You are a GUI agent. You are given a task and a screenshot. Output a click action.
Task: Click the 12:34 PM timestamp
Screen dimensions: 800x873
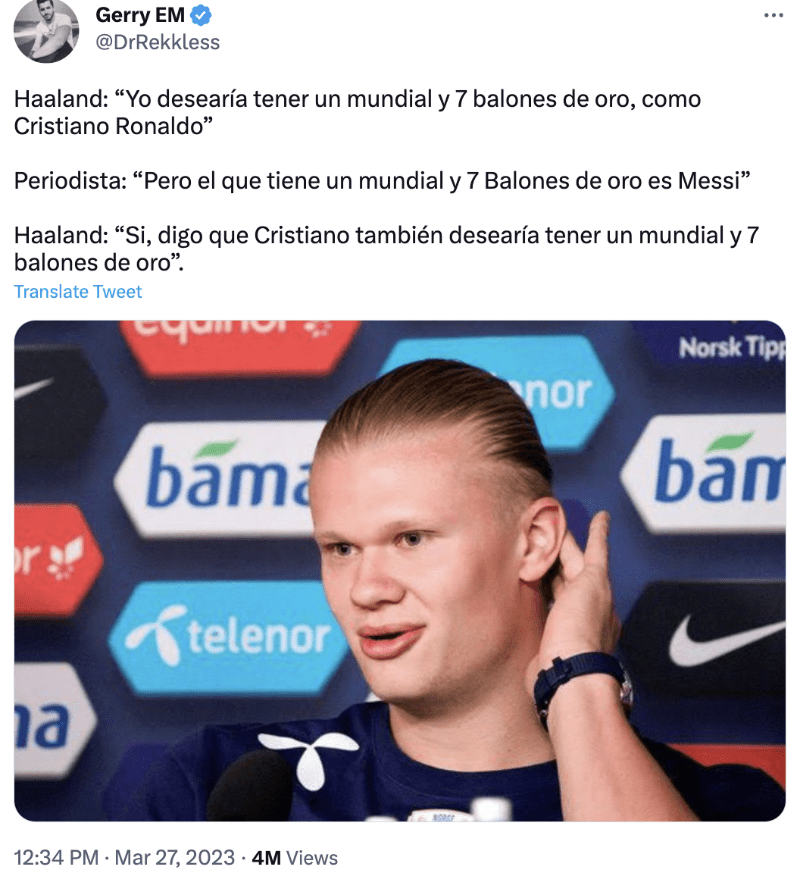pos(56,857)
